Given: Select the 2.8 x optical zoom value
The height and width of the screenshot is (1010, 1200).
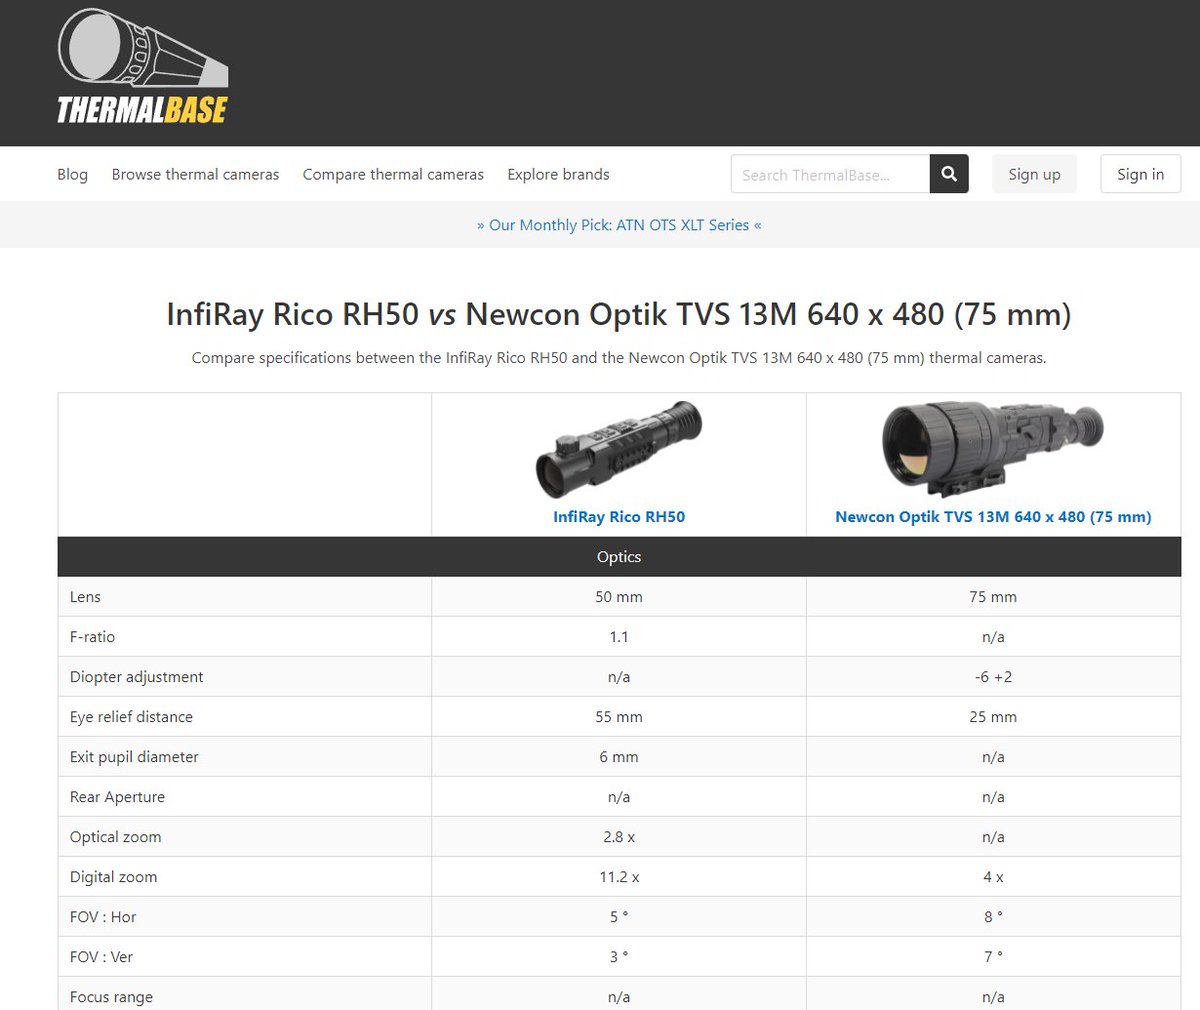Looking at the screenshot, I should click(x=619, y=837).
